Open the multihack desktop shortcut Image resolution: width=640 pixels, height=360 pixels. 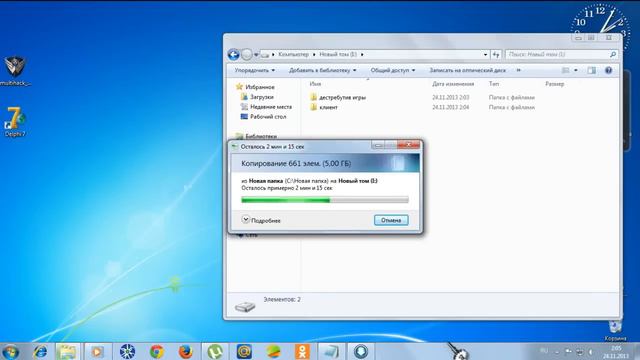pyautogui.click(x=15, y=71)
